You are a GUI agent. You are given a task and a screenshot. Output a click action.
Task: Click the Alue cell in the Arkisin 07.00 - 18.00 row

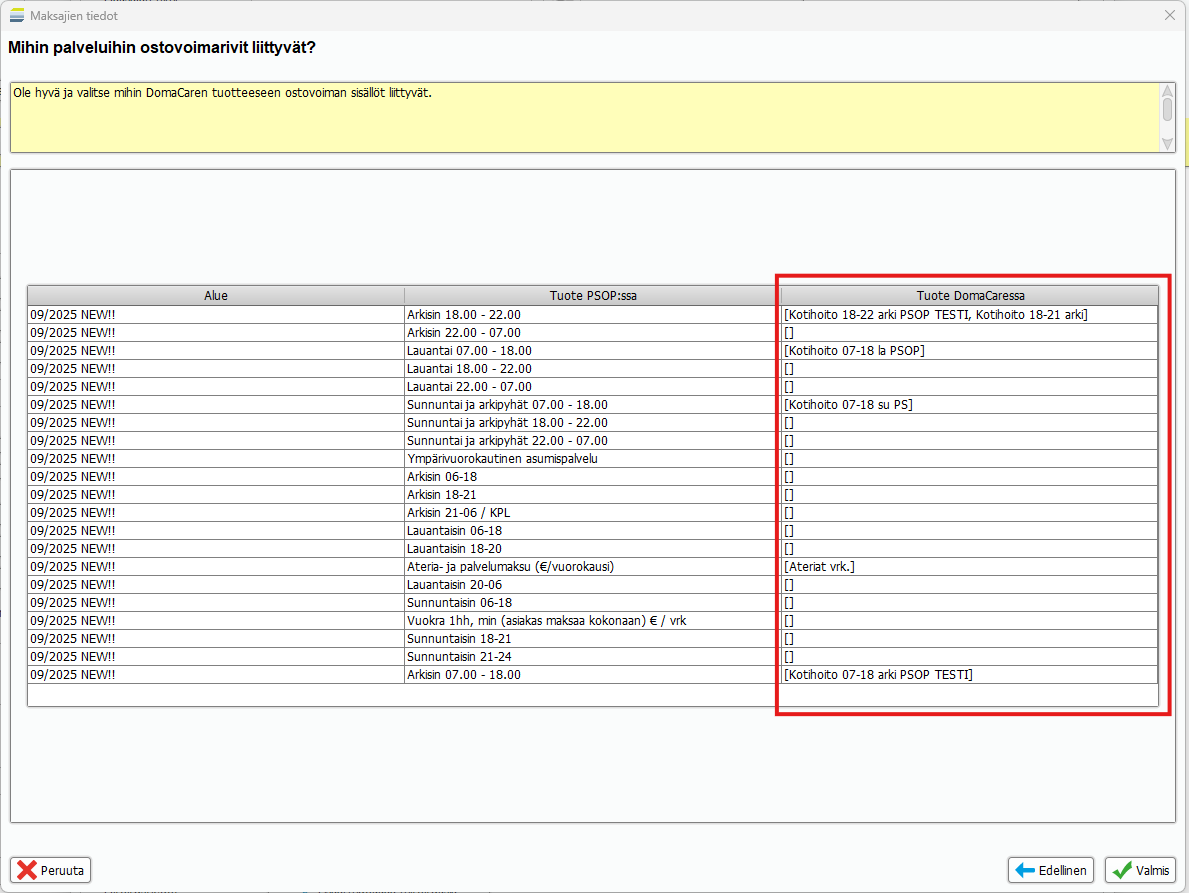(x=216, y=675)
